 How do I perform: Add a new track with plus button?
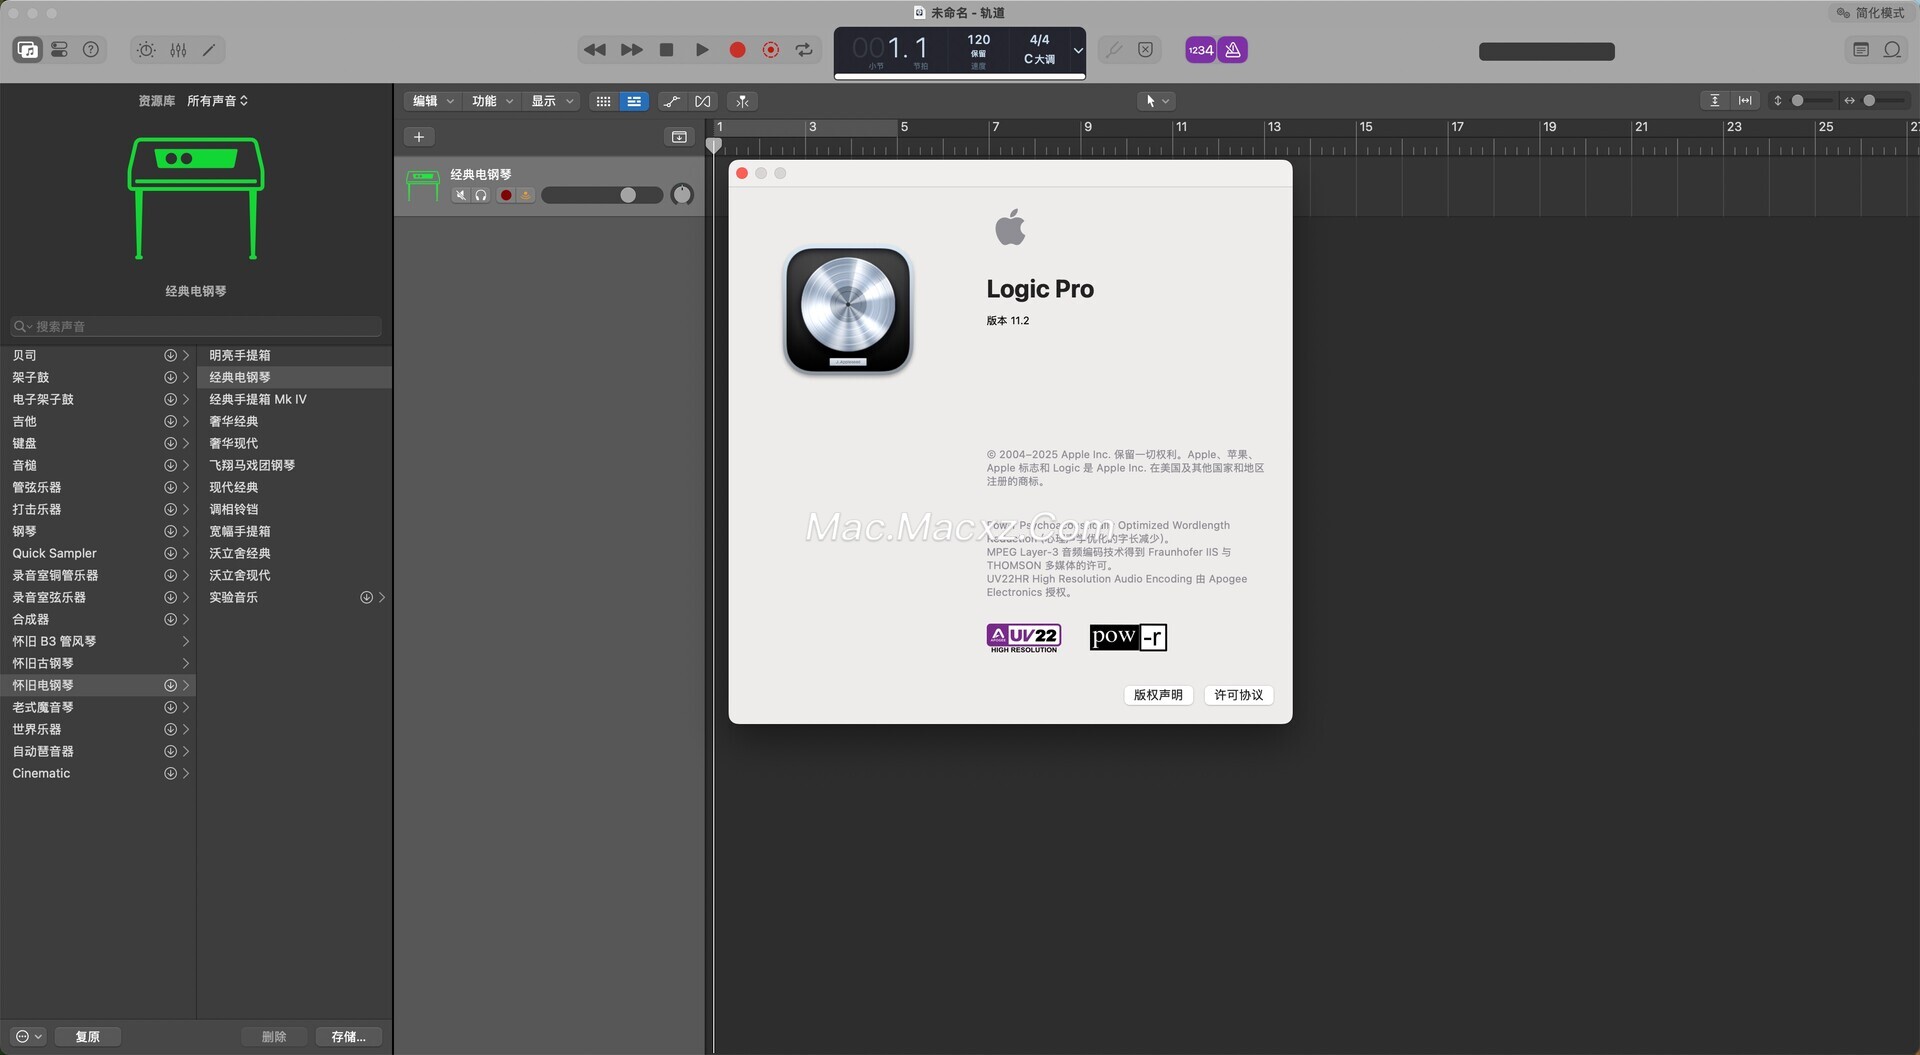419,137
